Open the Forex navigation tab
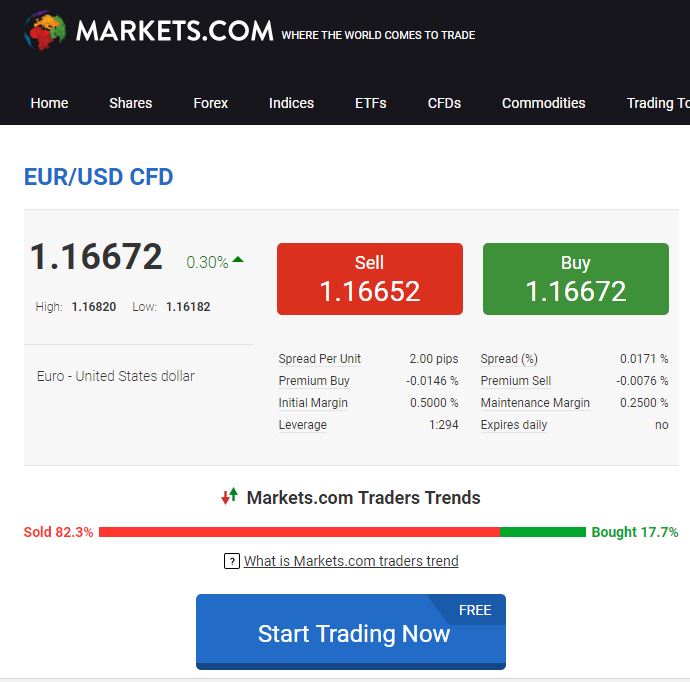 (x=211, y=103)
